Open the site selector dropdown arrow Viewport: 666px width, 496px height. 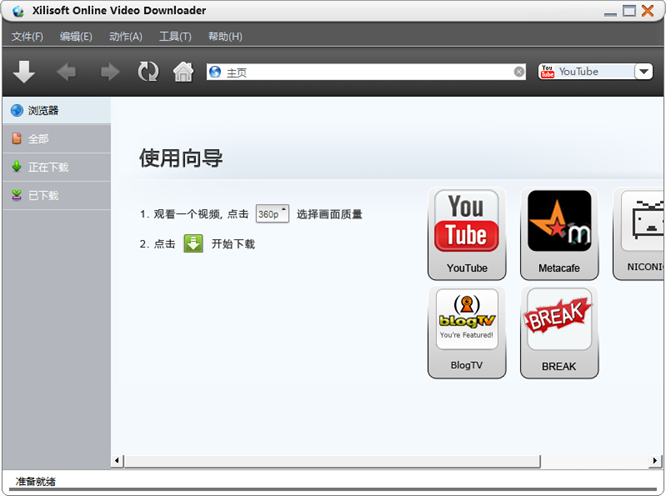tap(644, 71)
